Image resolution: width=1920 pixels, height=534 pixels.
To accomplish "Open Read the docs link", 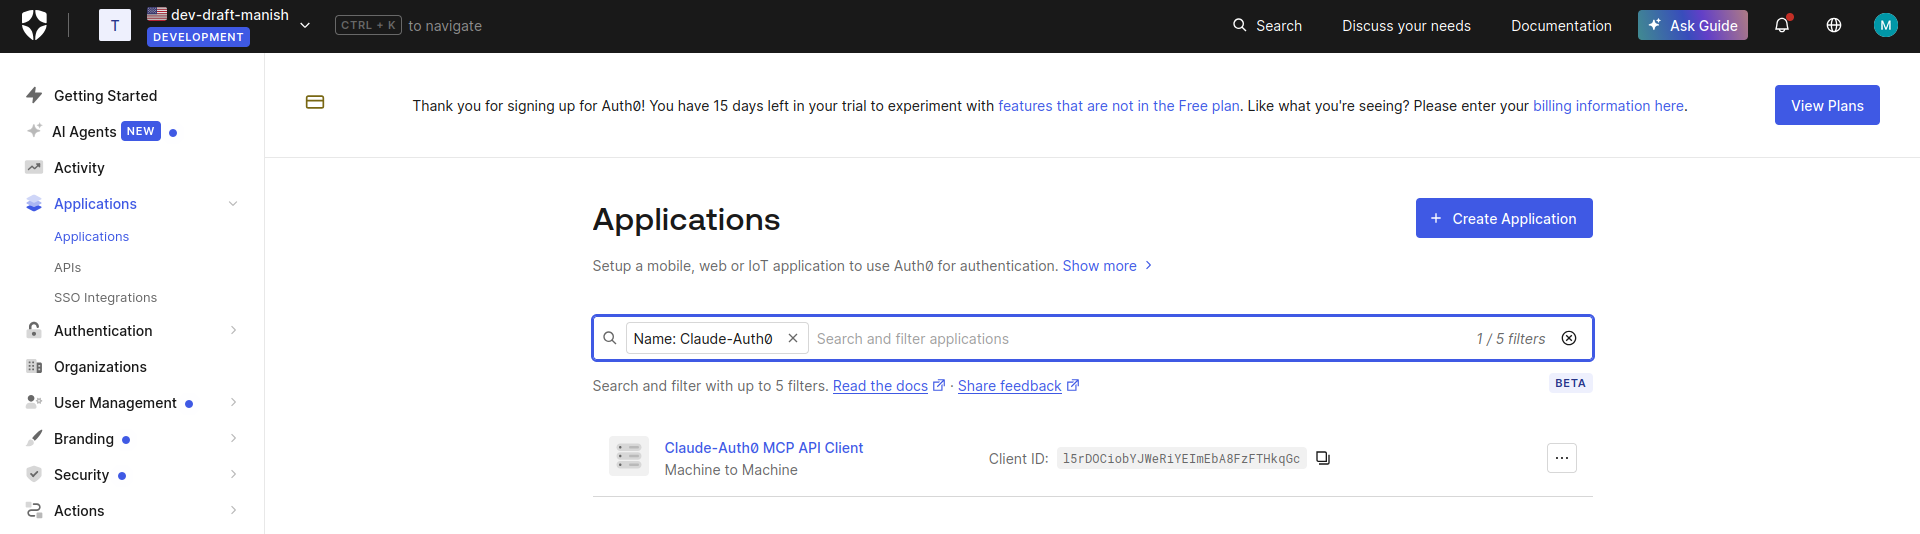I will pyautogui.click(x=888, y=386).
